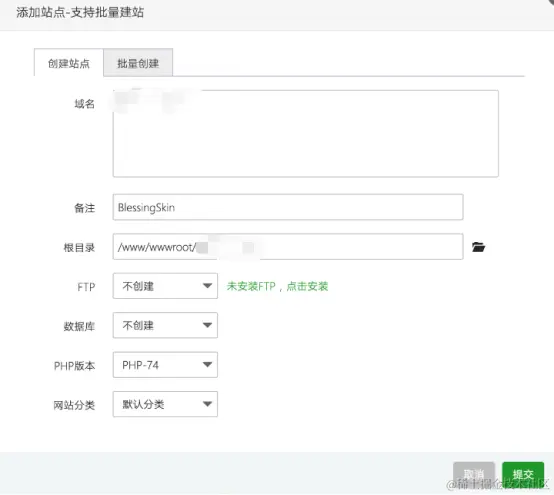Screen dimensions: 554x495
Task: Switch to the 批量创建 tab
Action: [138, 63]
